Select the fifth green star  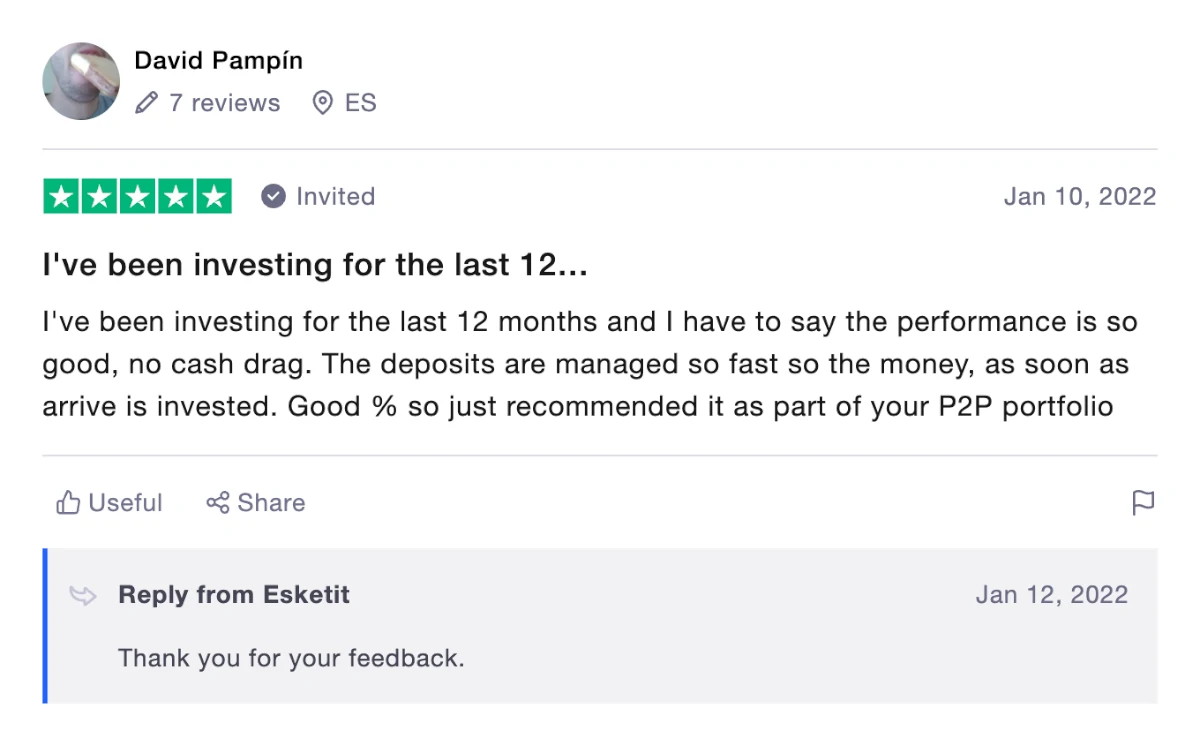click(x=213, y=196)
